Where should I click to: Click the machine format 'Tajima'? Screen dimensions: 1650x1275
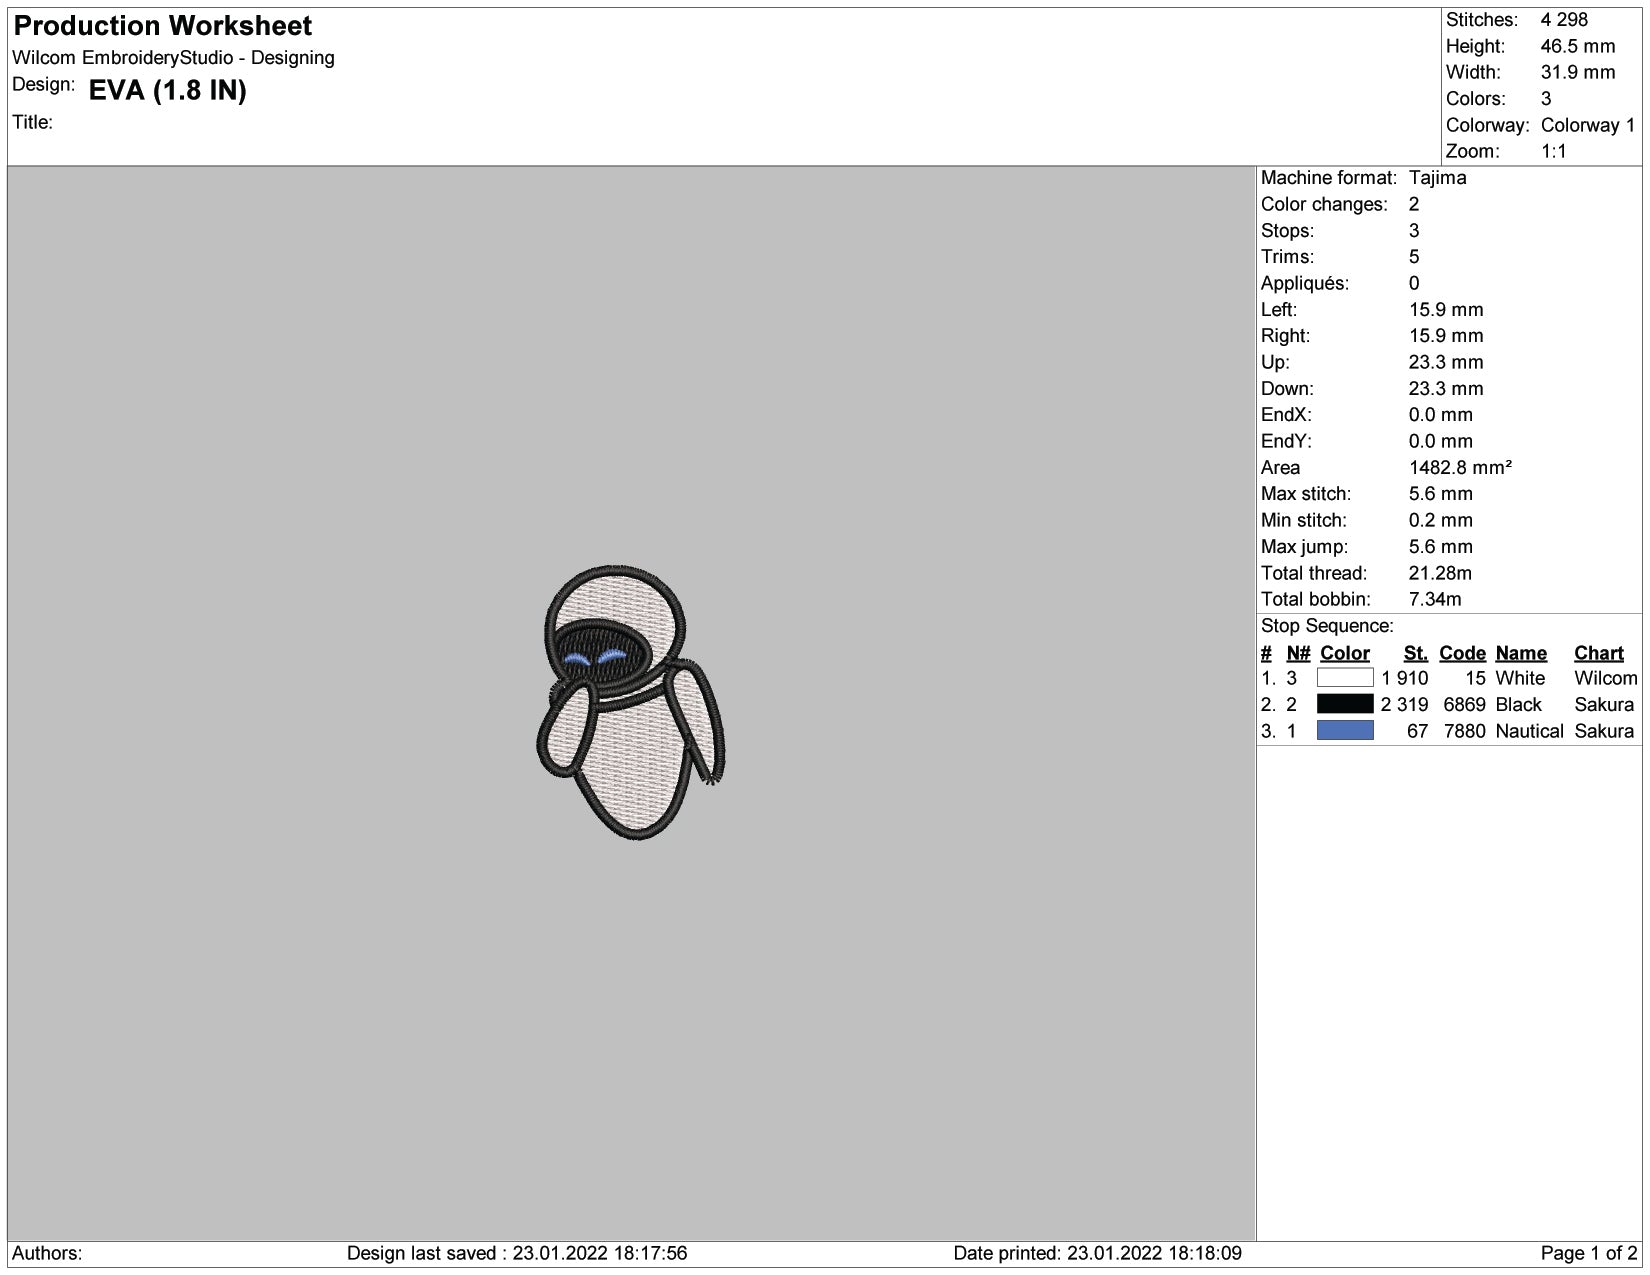(1438, 178)
